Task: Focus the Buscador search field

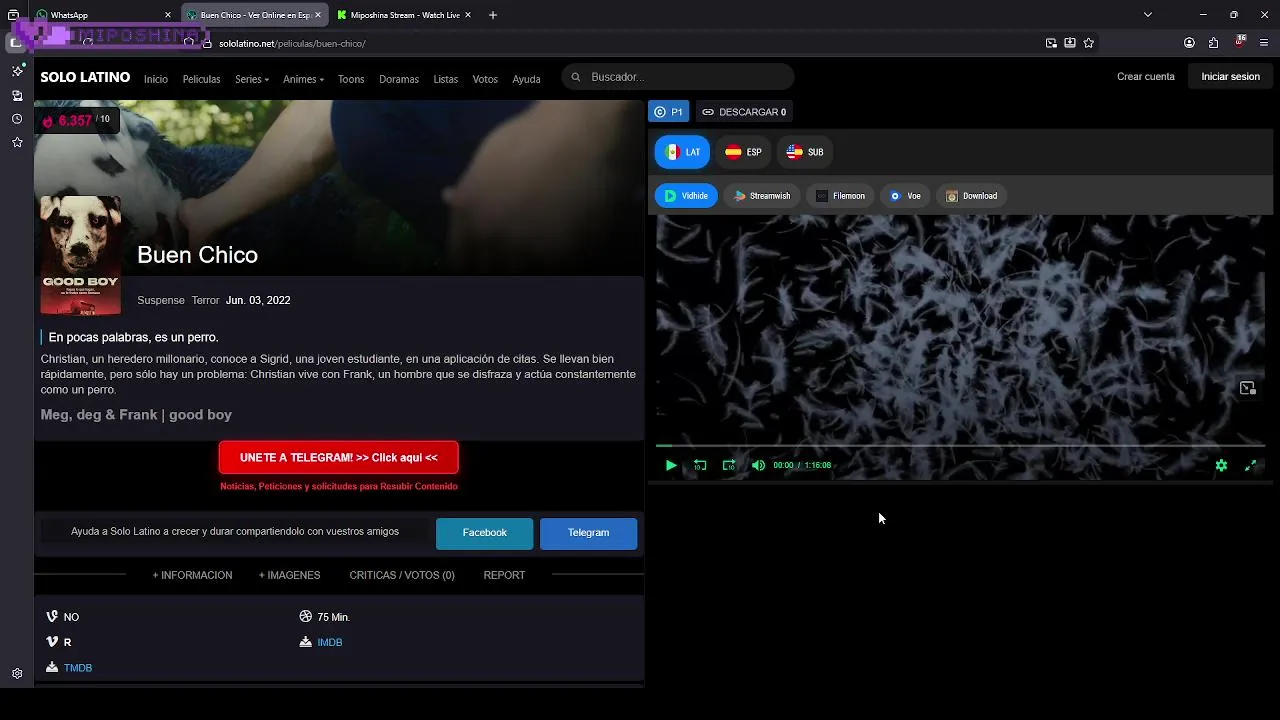Action: click(678, 77)
